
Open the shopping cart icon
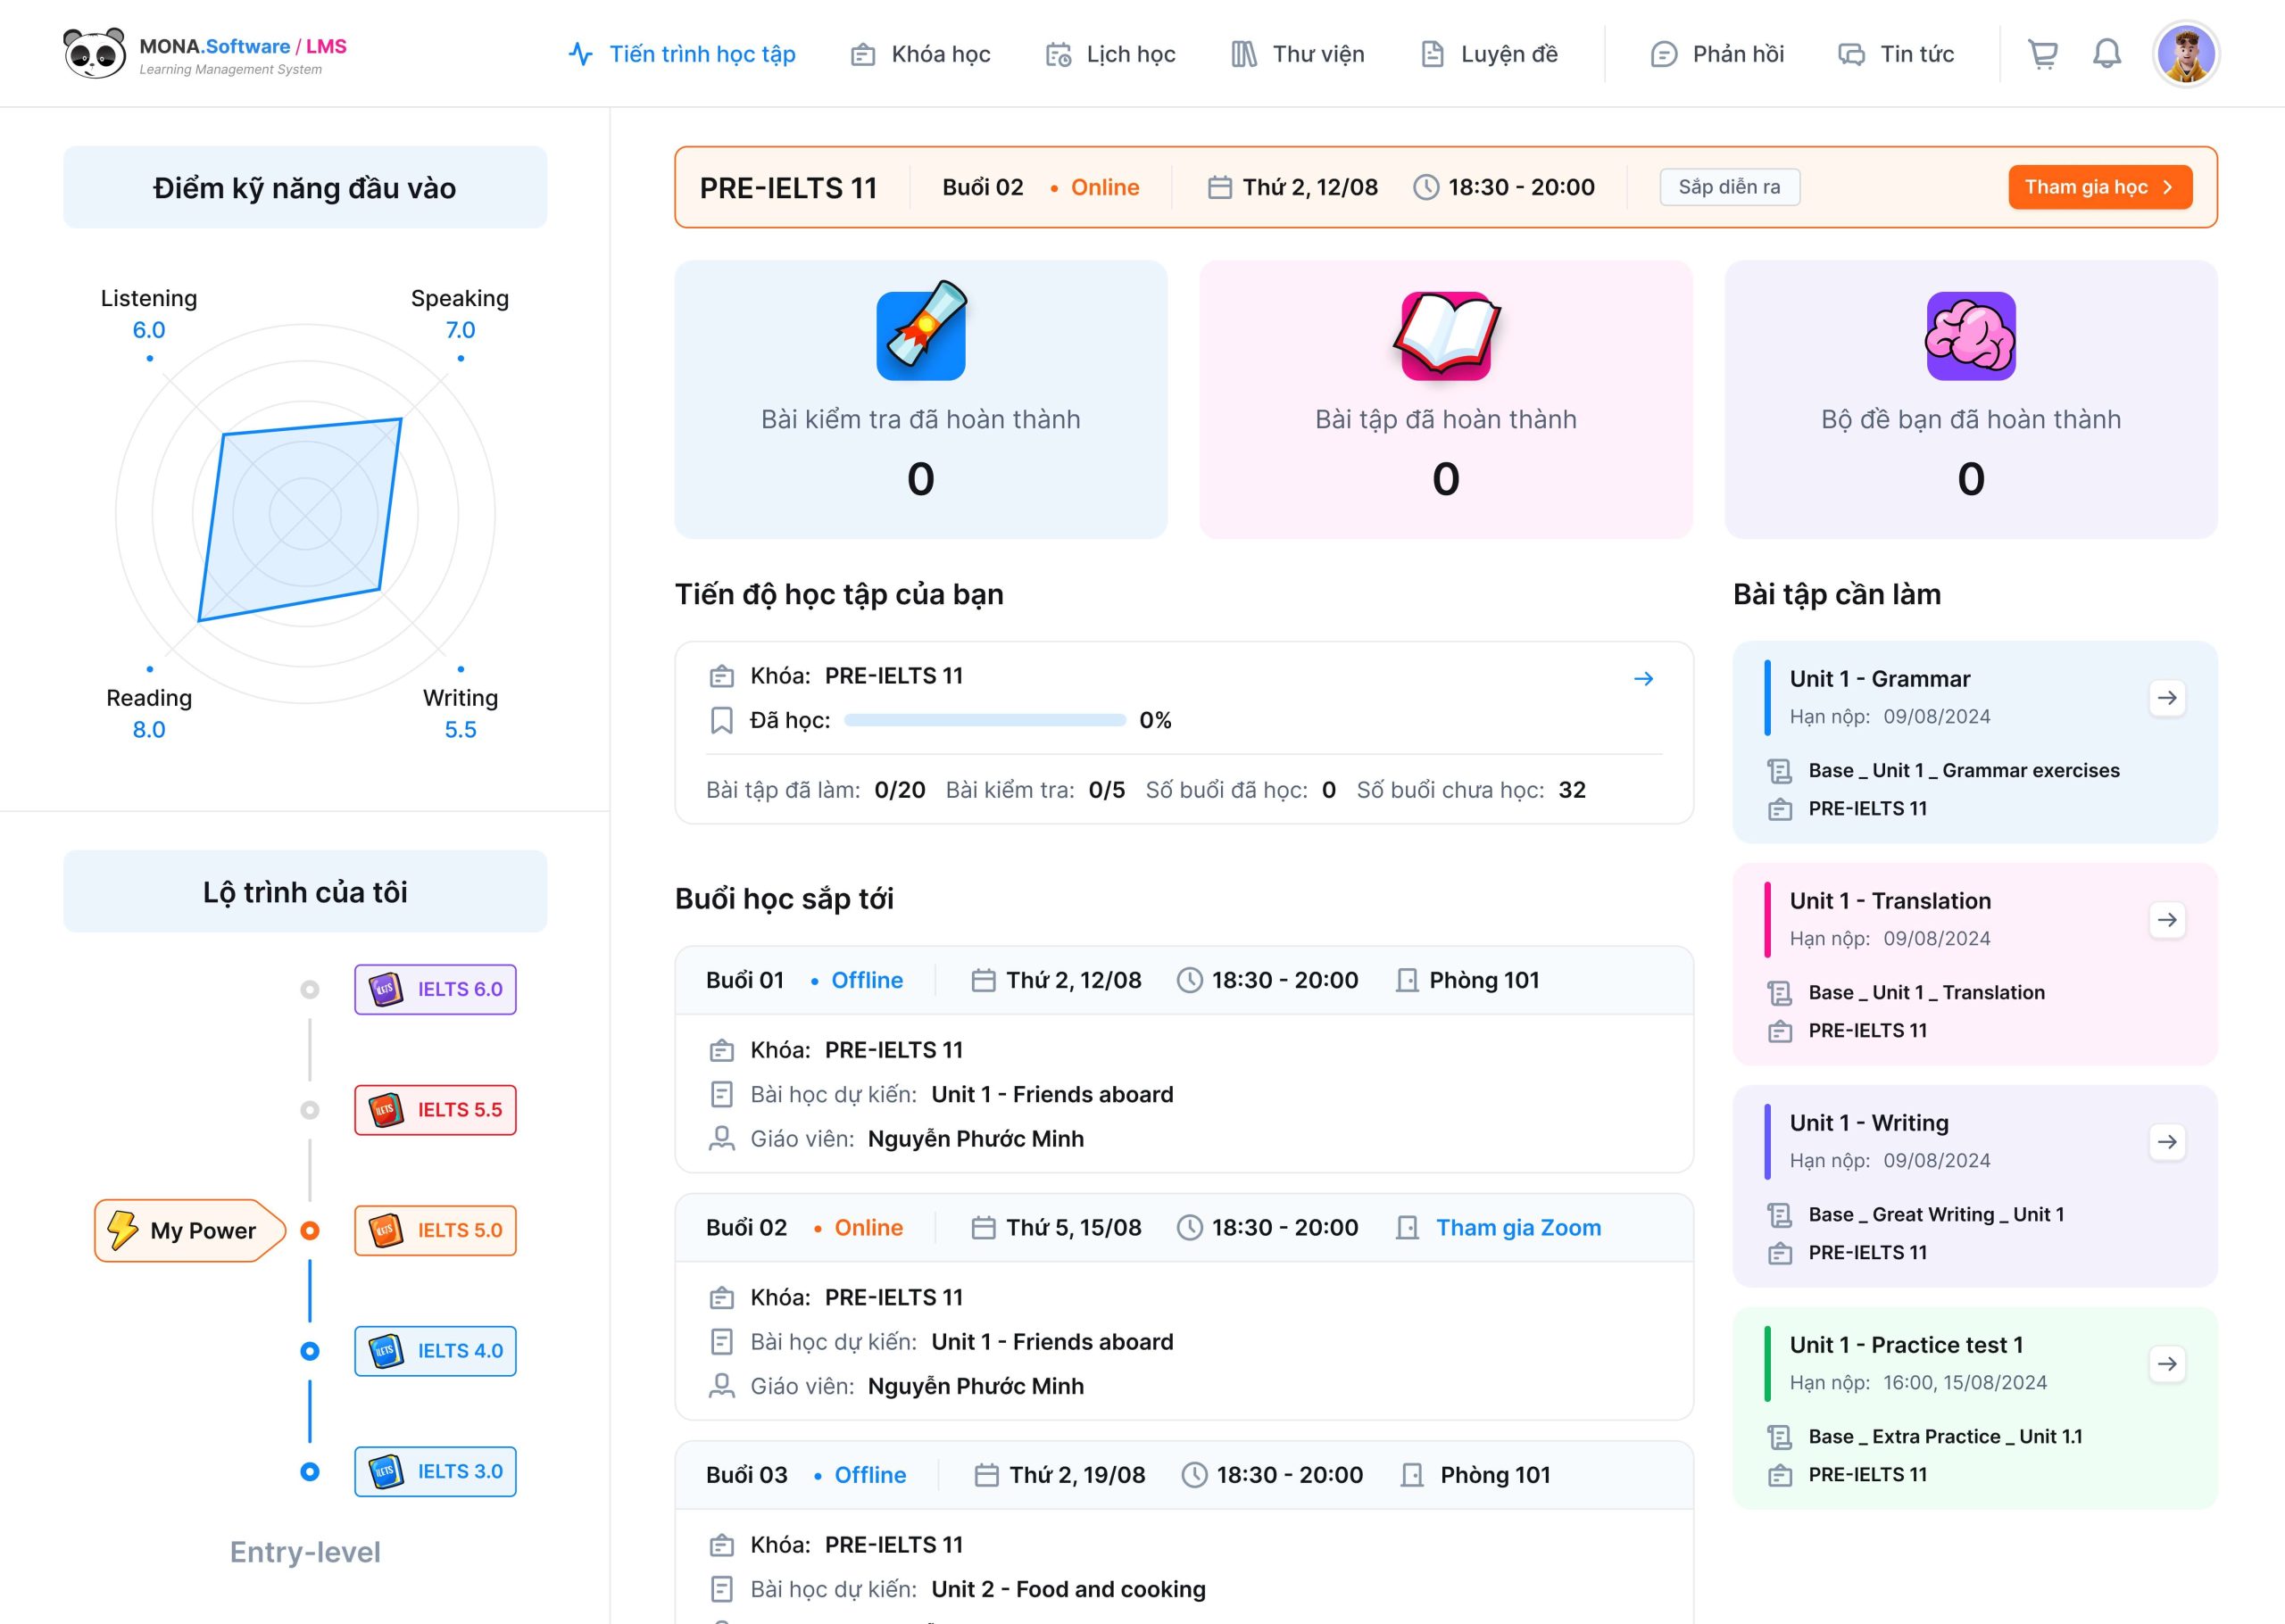click(2042, 54)
